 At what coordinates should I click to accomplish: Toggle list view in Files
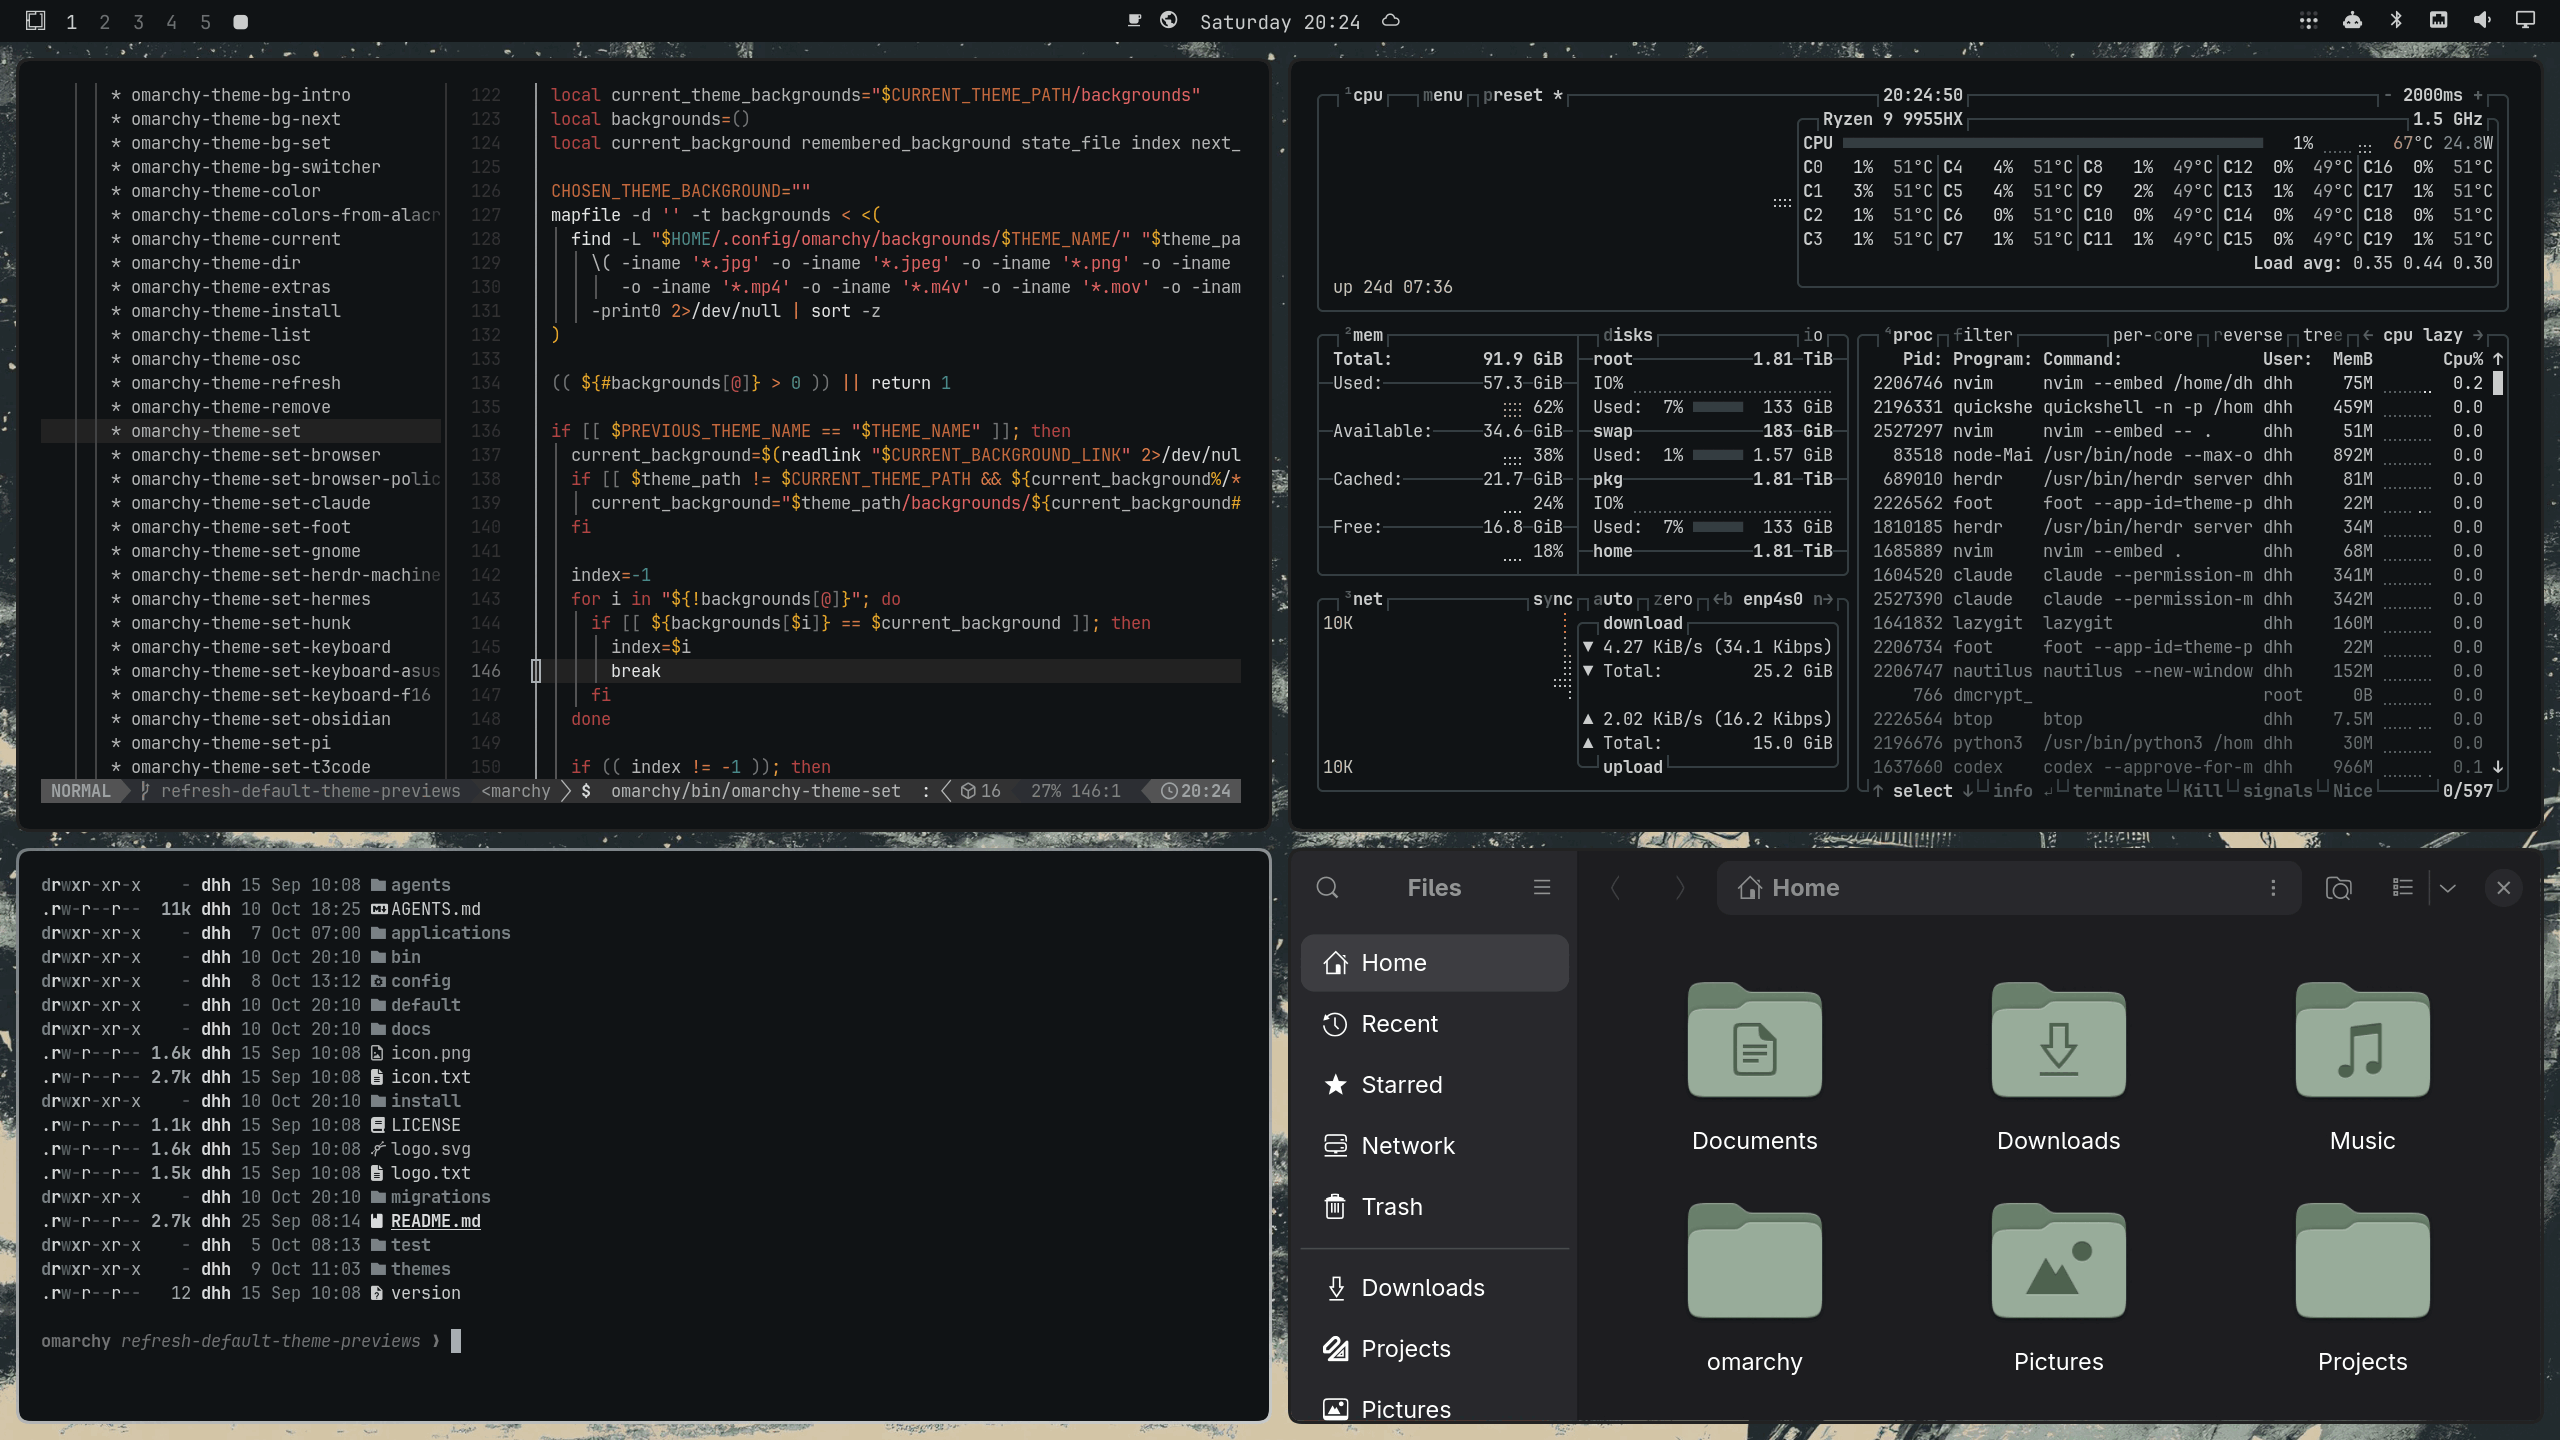[x=2402, y=888]
